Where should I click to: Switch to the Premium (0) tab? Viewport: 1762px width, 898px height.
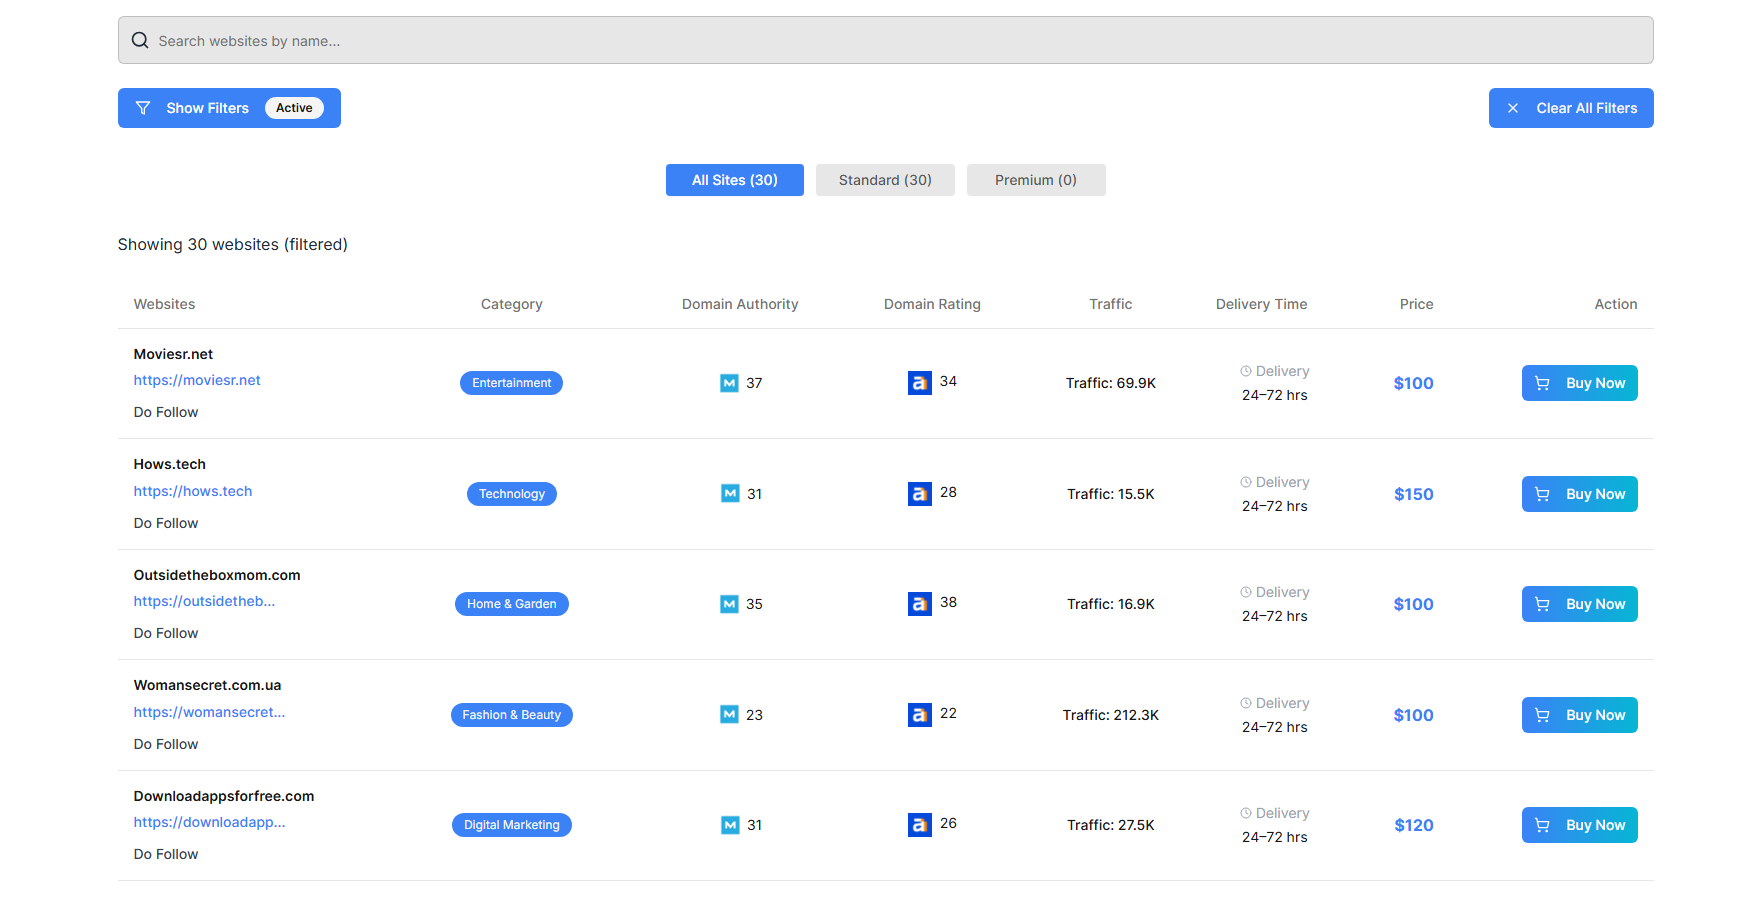[1035, 180]
